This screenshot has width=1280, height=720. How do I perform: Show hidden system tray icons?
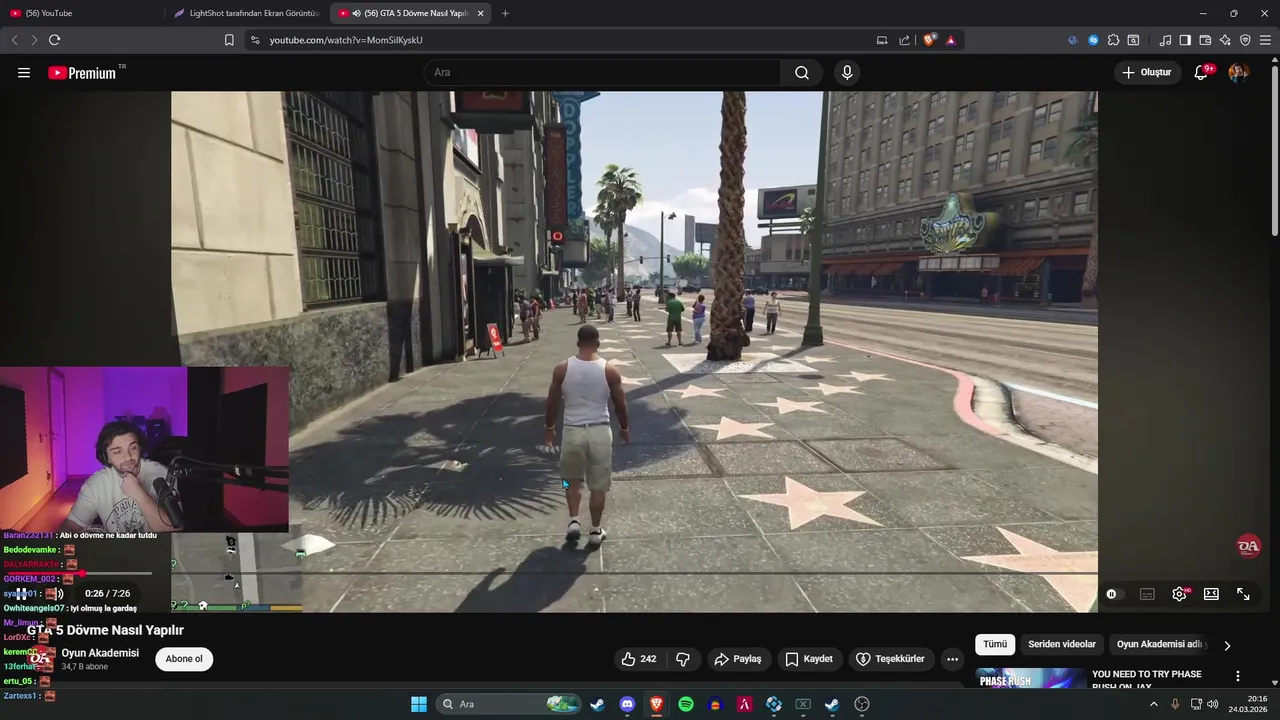pos(1153,704)
